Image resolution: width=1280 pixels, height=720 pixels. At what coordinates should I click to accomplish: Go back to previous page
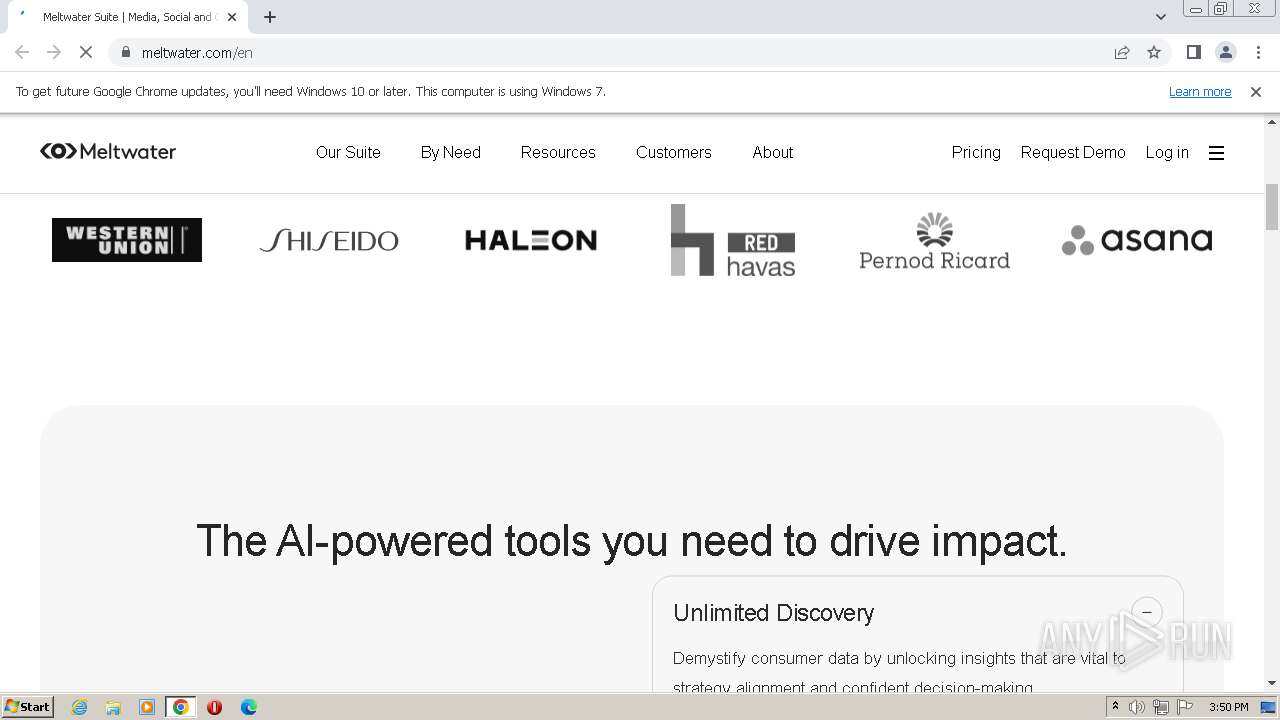point(22,52)
